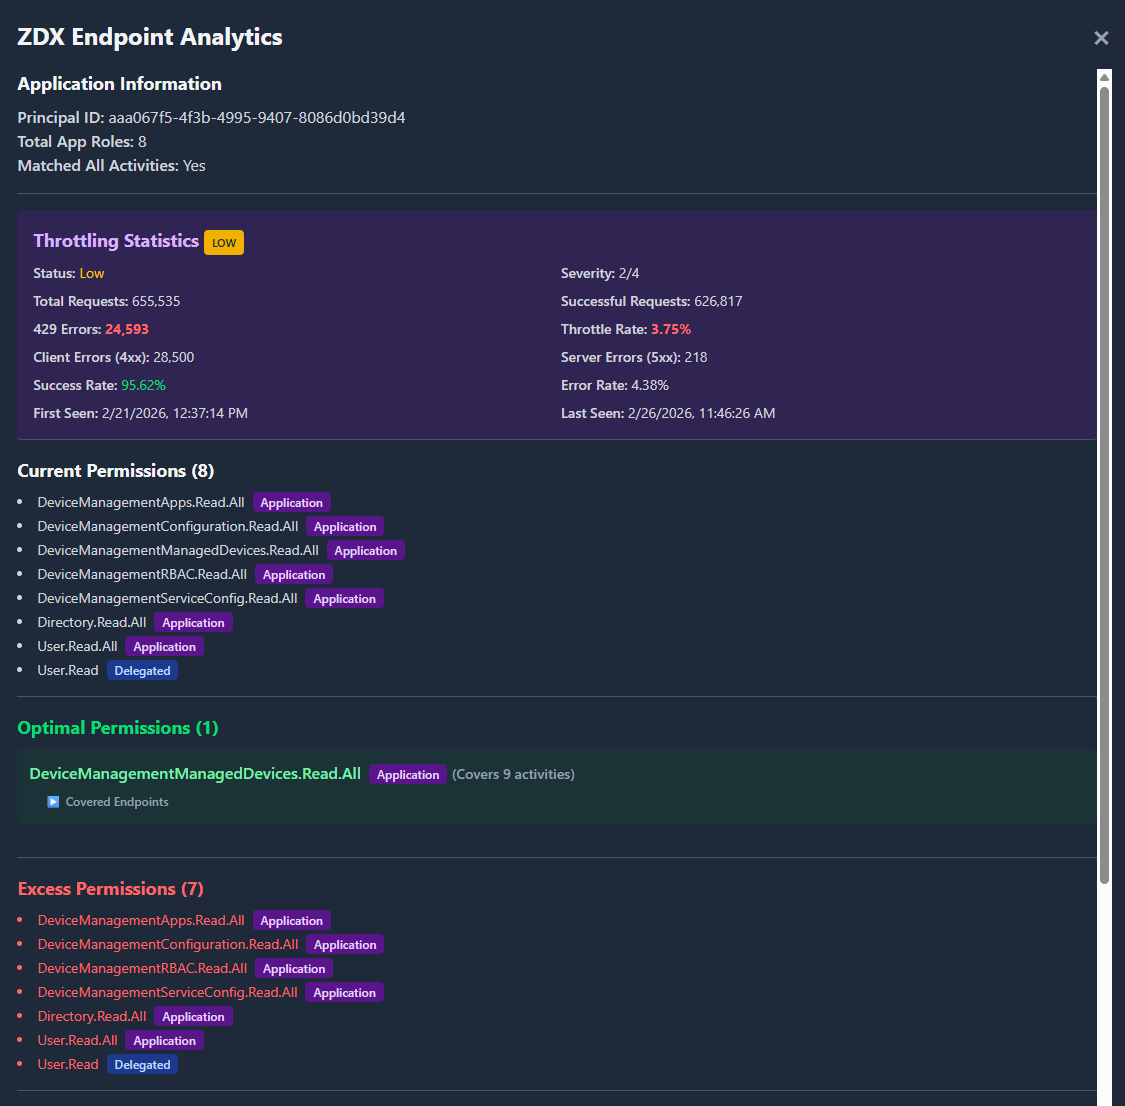Expand the Covered Endpoints disclosure triangle
1125x1106 pixels.
54,802
